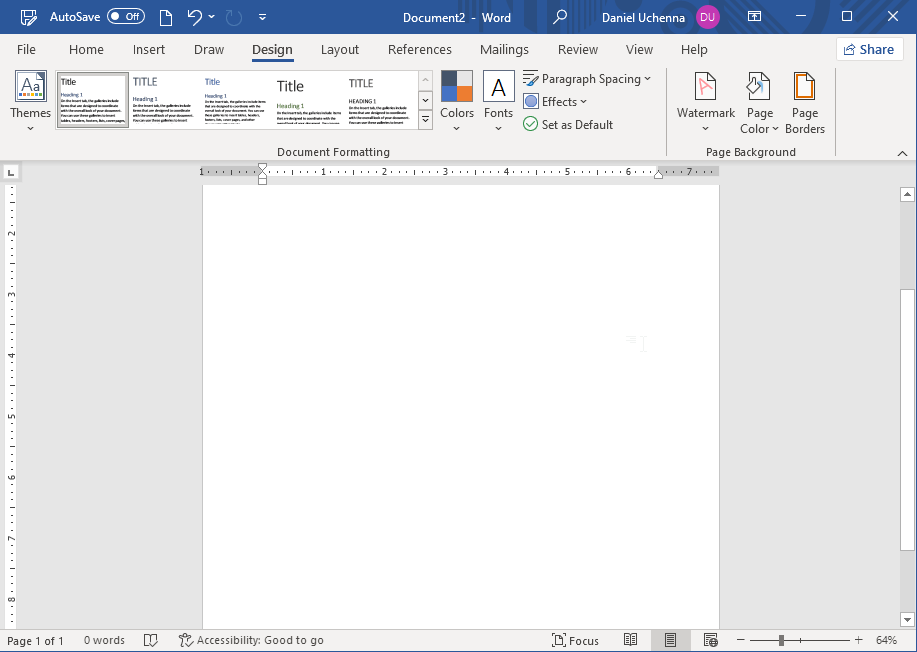Switch to Read Mode view
The width and height of the screenshot is (917, 652).
[x=630, y=640]
